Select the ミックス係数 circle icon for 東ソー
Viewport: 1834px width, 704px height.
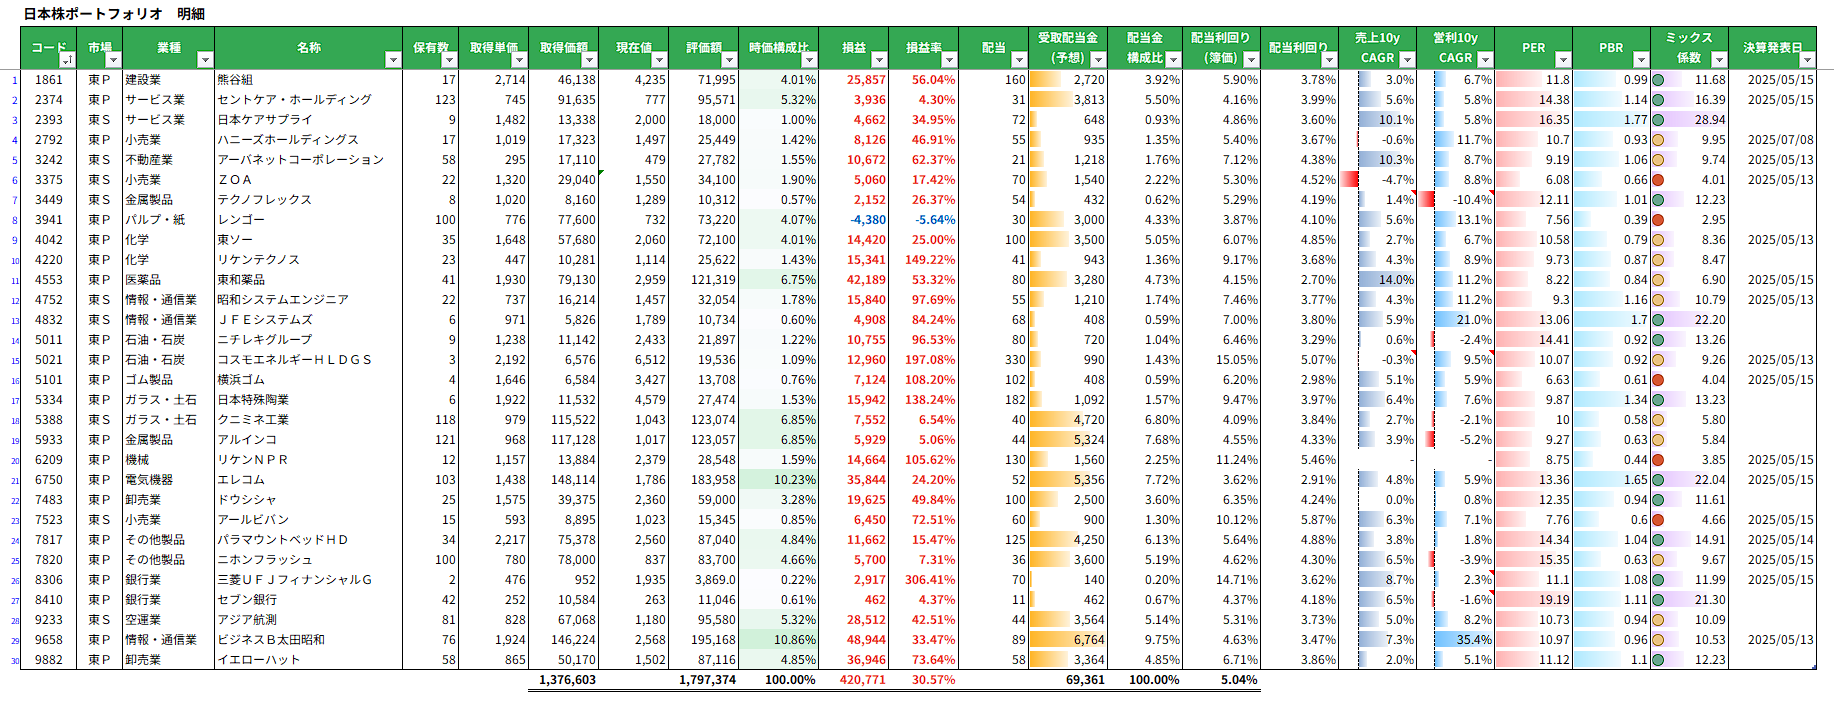point(1658,240)
